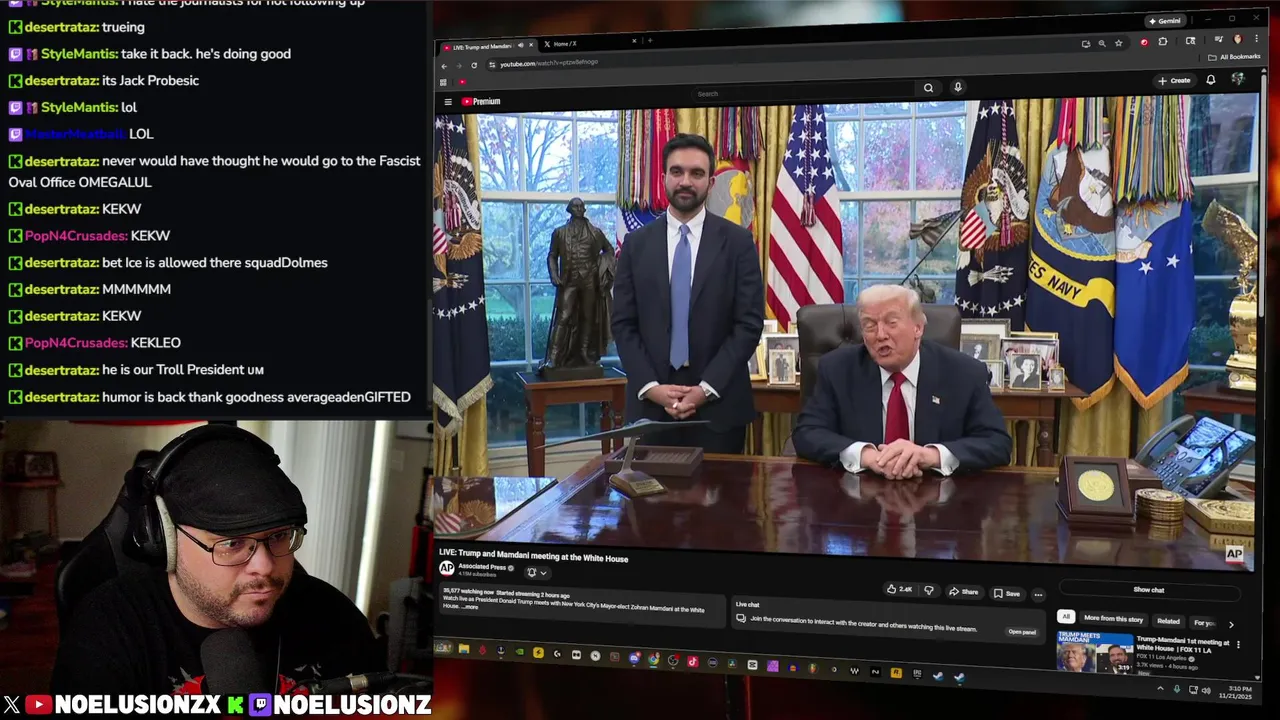The image size is (1280, 720).
Task: Click the YouTube search magnifier button
Action: click(928, 88)
